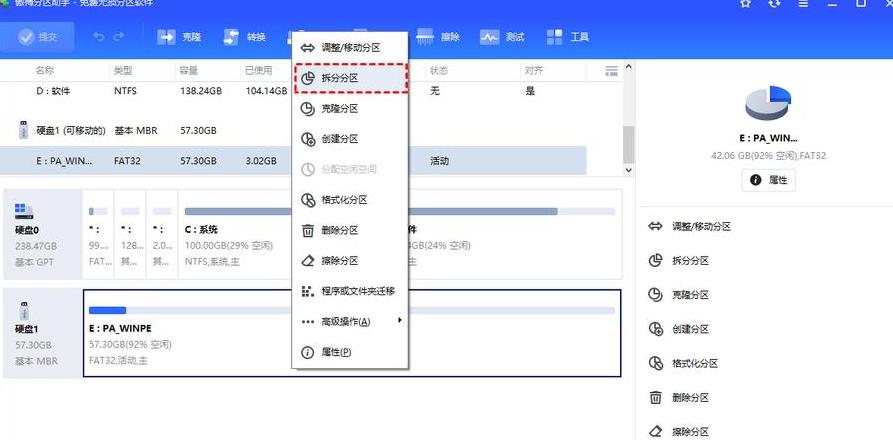Viewport: 893px width, 440px height.
Task: Select the 硬盘0 238.47GB disk block
Action: click(43, 235)
